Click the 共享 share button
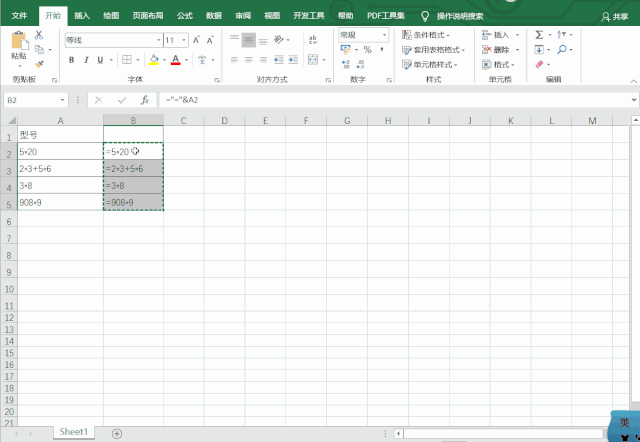 click(615, 16)
